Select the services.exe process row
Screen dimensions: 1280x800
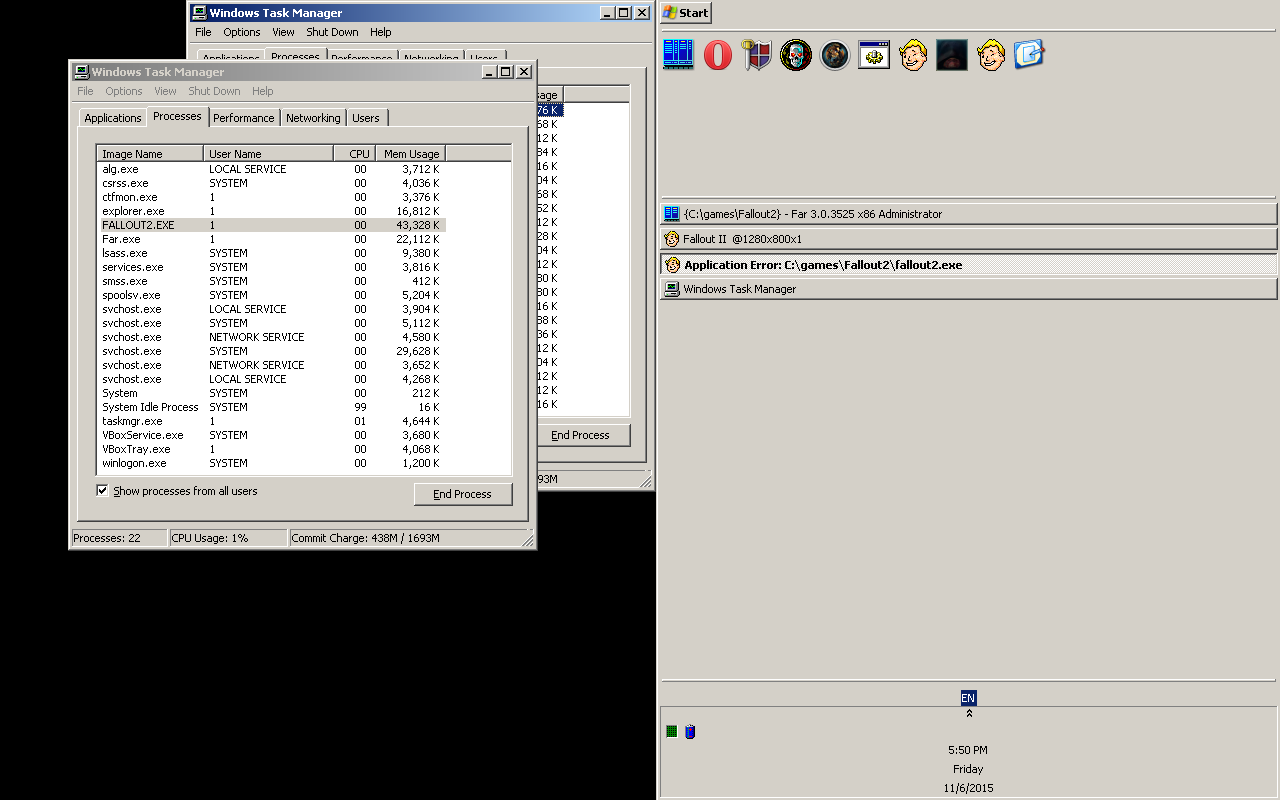point(271,267)
